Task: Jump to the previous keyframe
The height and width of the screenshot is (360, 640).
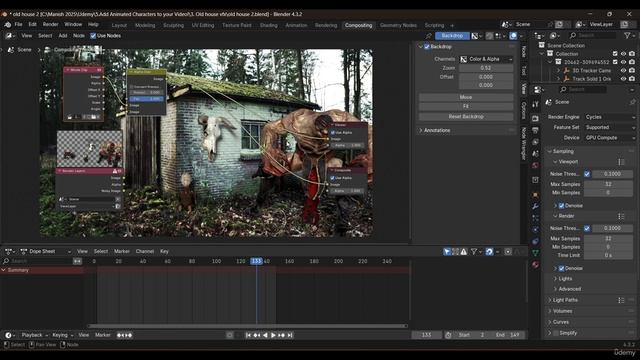Action: click(257, 335)
